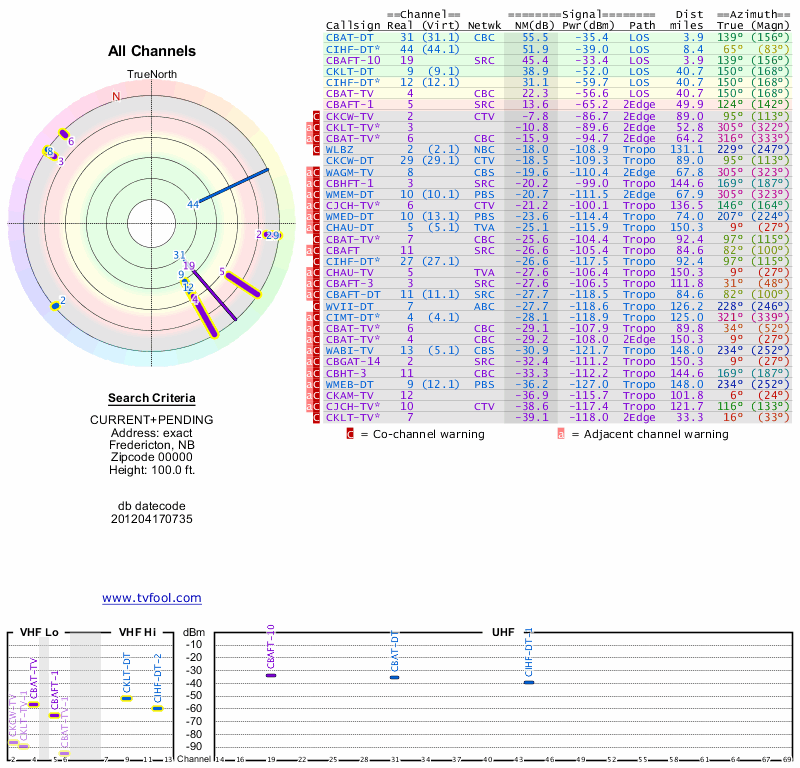Viewport: 800px width, 768px height.
Task: Click the Search Criteria heading
Action: 152,398
